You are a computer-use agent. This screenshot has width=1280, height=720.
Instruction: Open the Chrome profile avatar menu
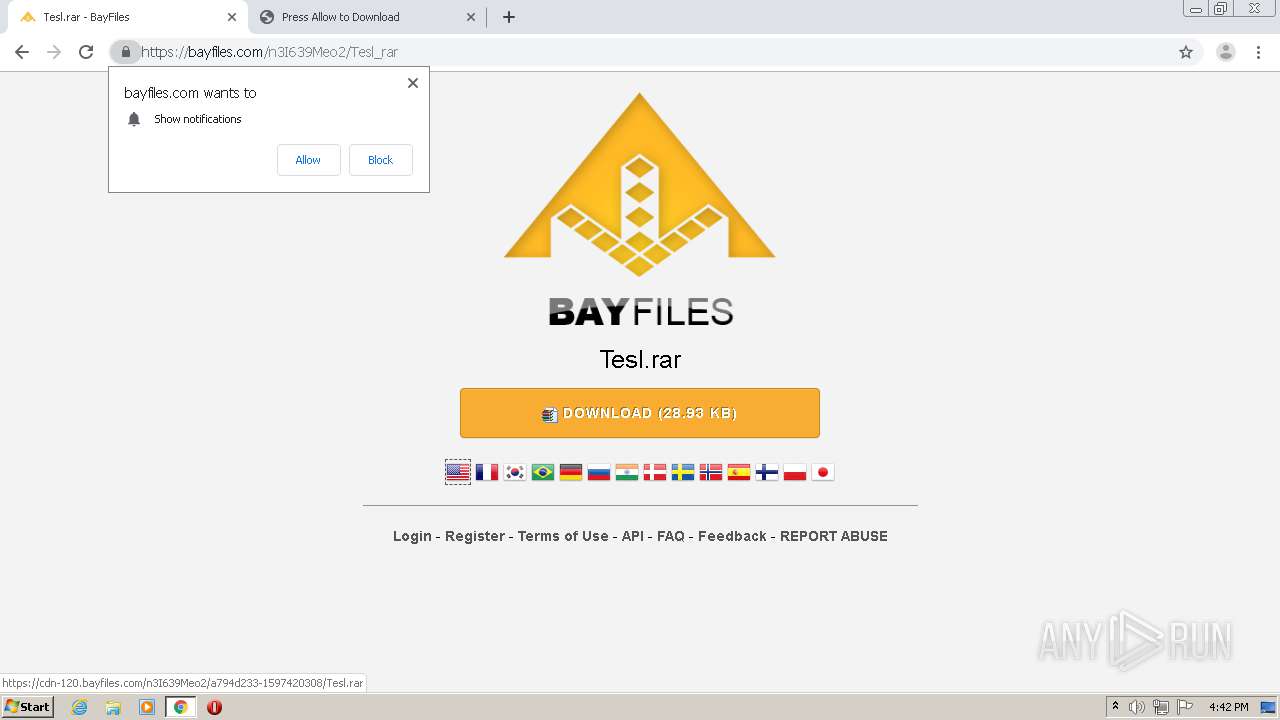point(1226,52)
